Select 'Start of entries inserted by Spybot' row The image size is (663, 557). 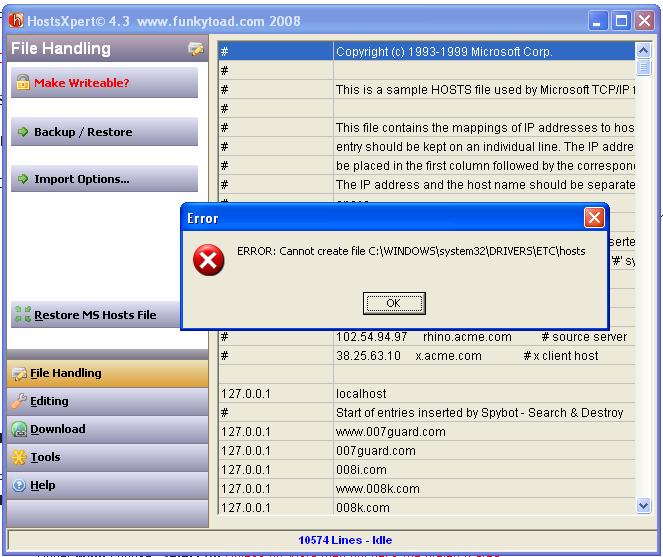pos(427,413)
